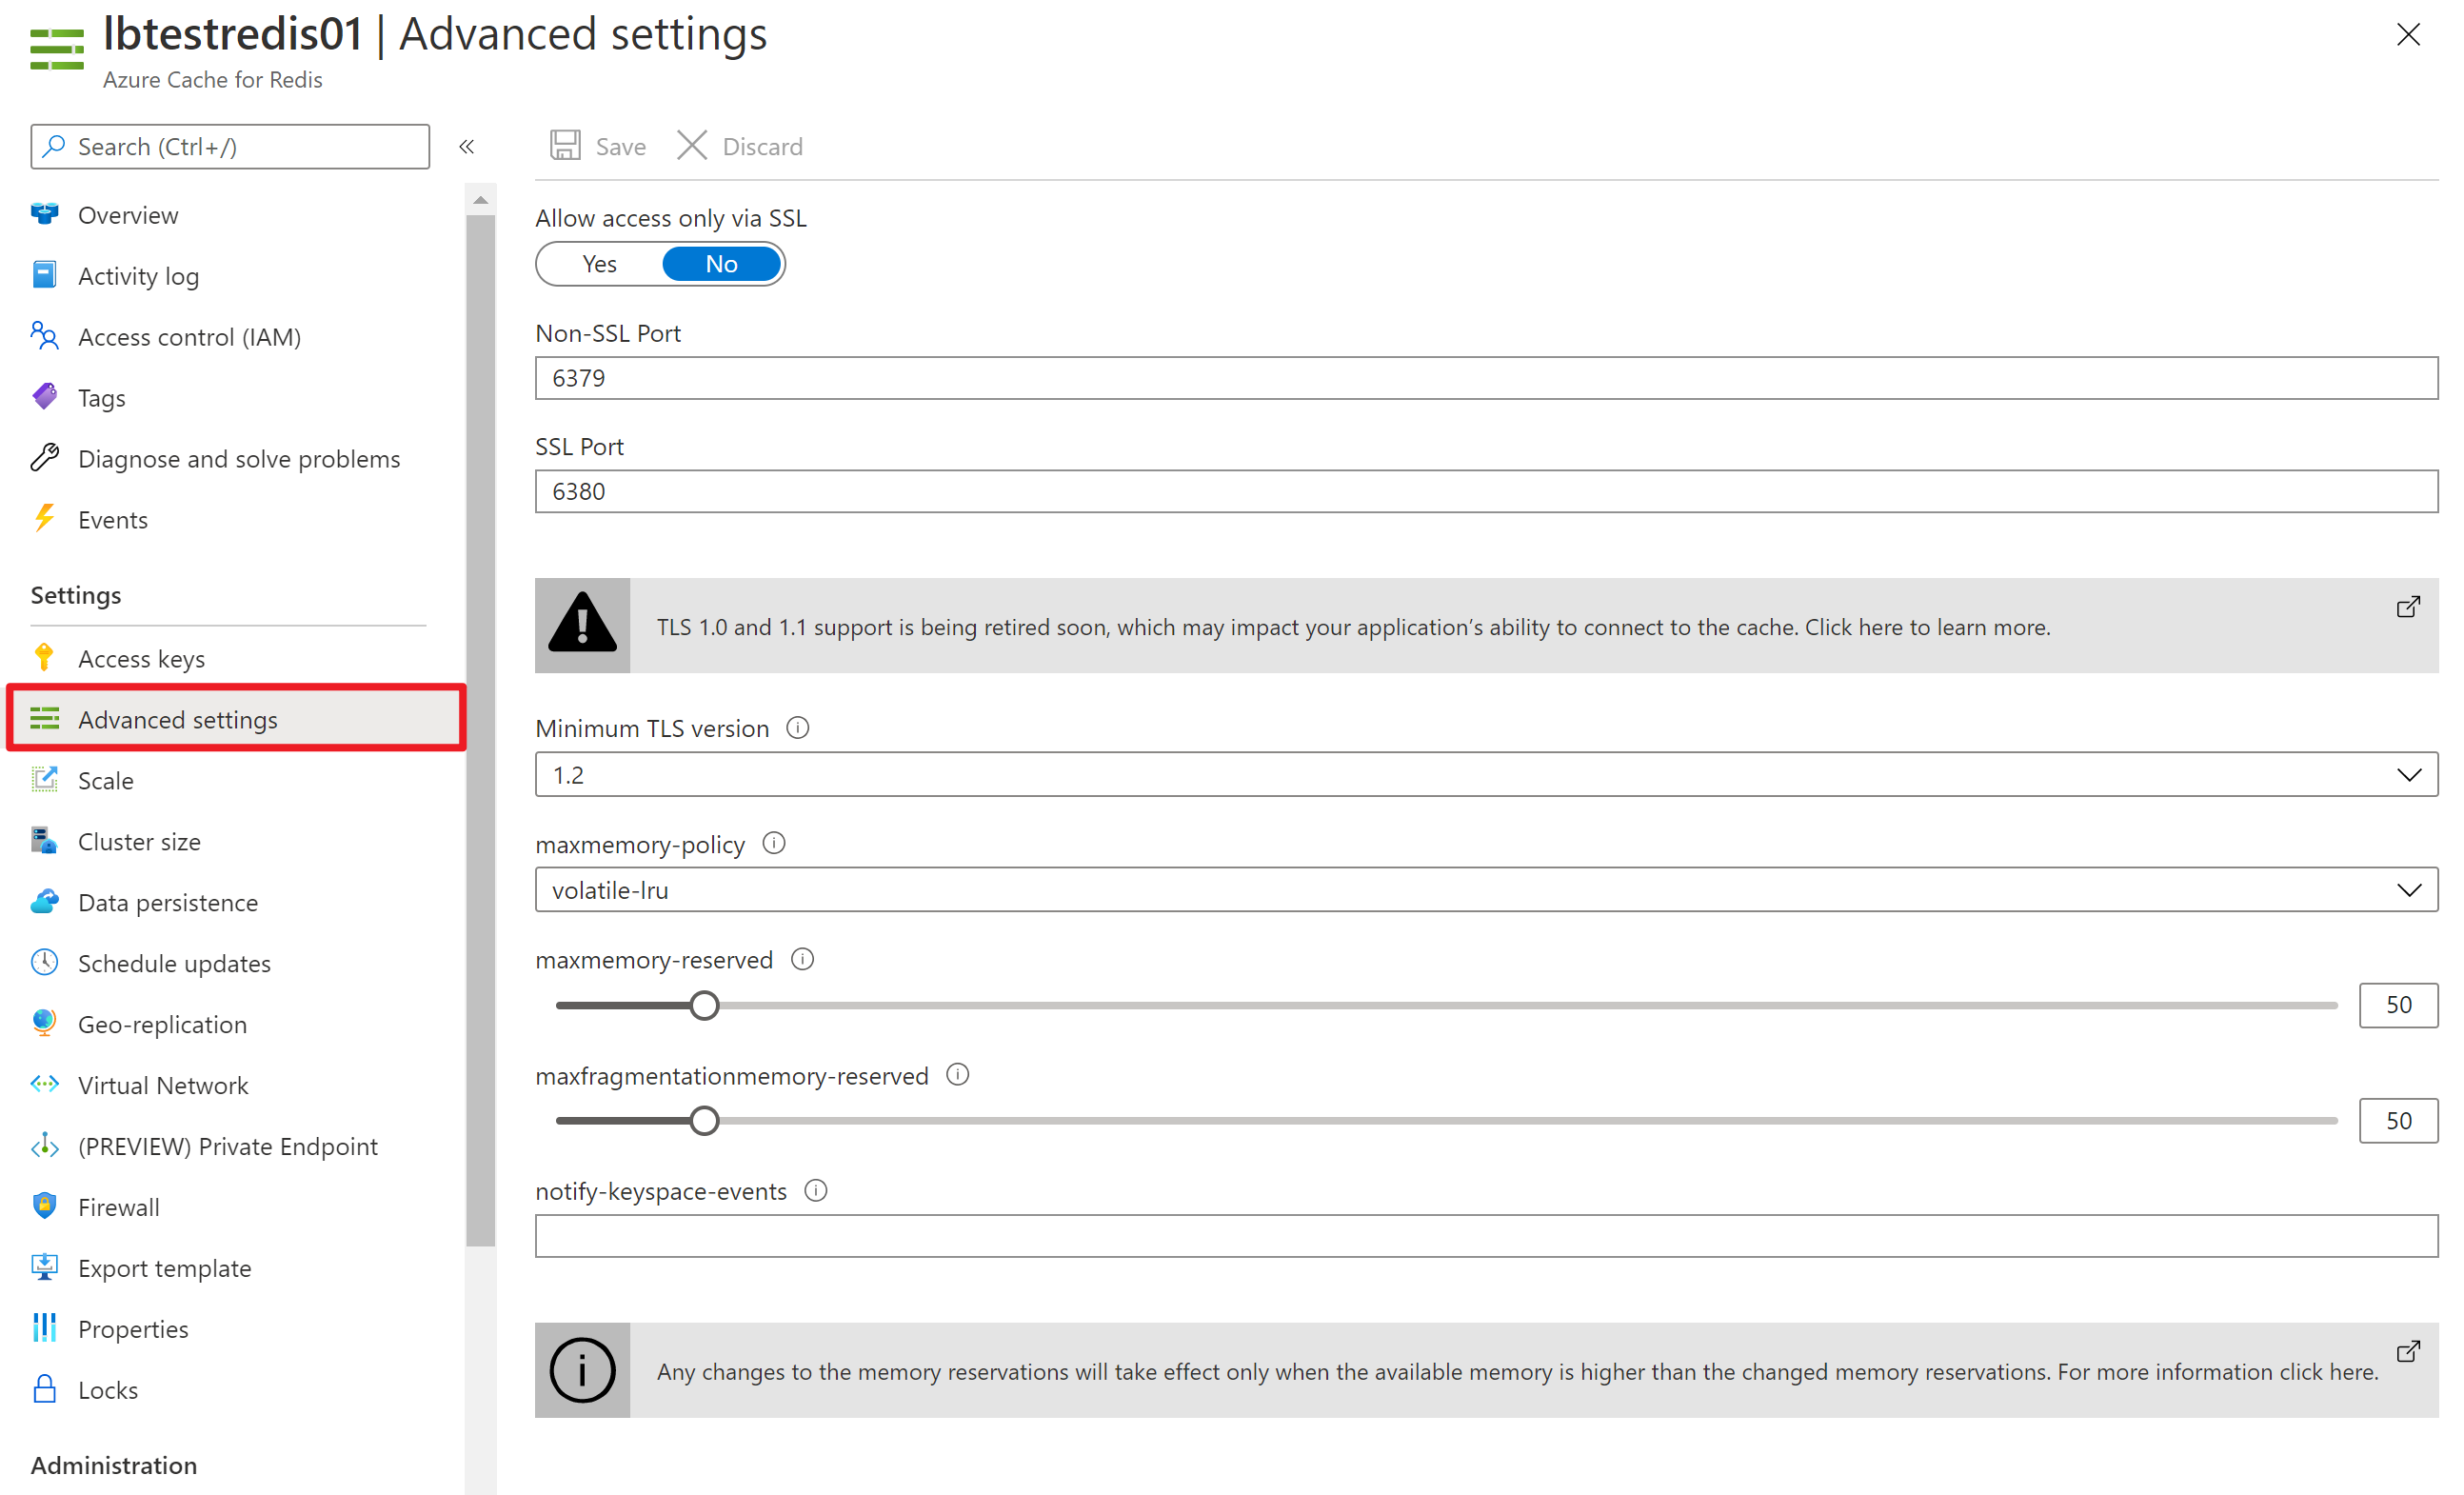The width and height of the screenshot is (2464, 1495).
Task: Expand the maxmemory-policy dropdown
Action: click(1485, 890)
